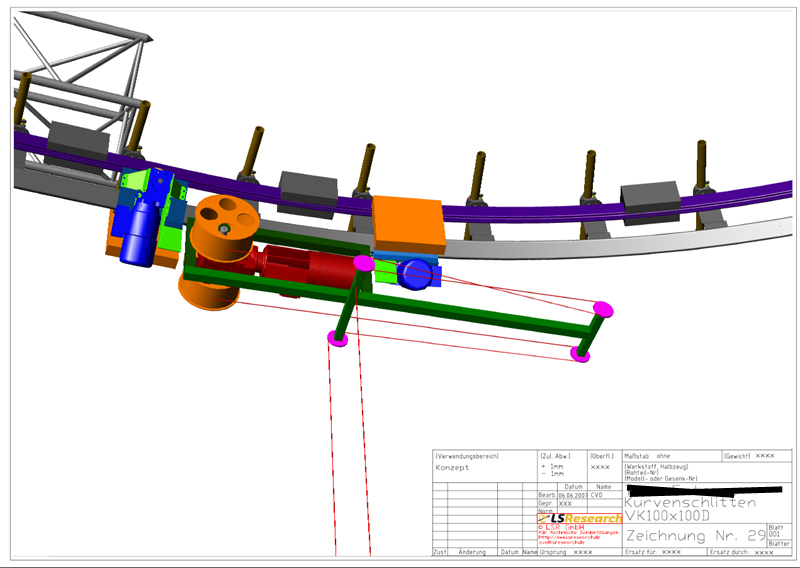Click the LSResearch company logo
Screen dimensions: 800x568
coord(580,518)
